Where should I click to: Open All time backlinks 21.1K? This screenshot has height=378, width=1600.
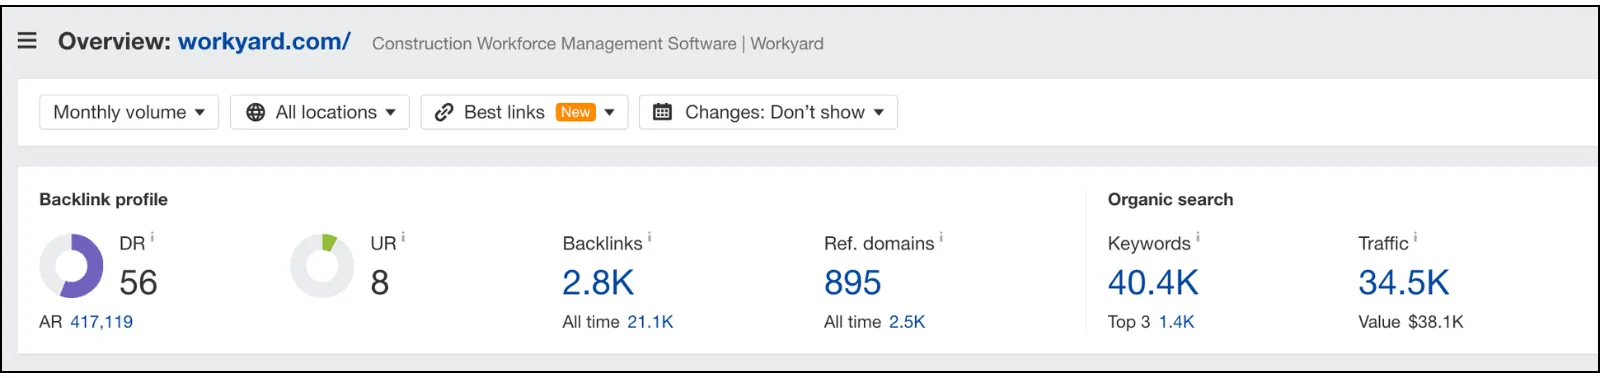point(650,322)
